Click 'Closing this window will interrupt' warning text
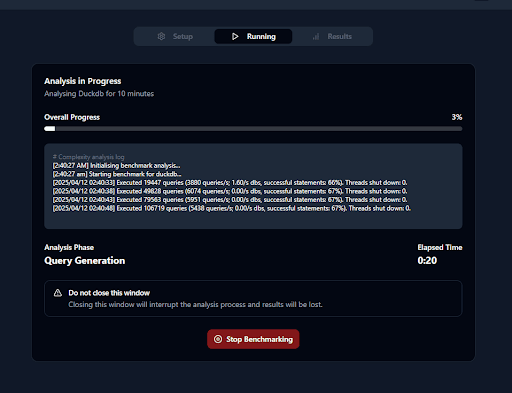The width and height of the screenshot is (512, 393). [x=195, y=304]
